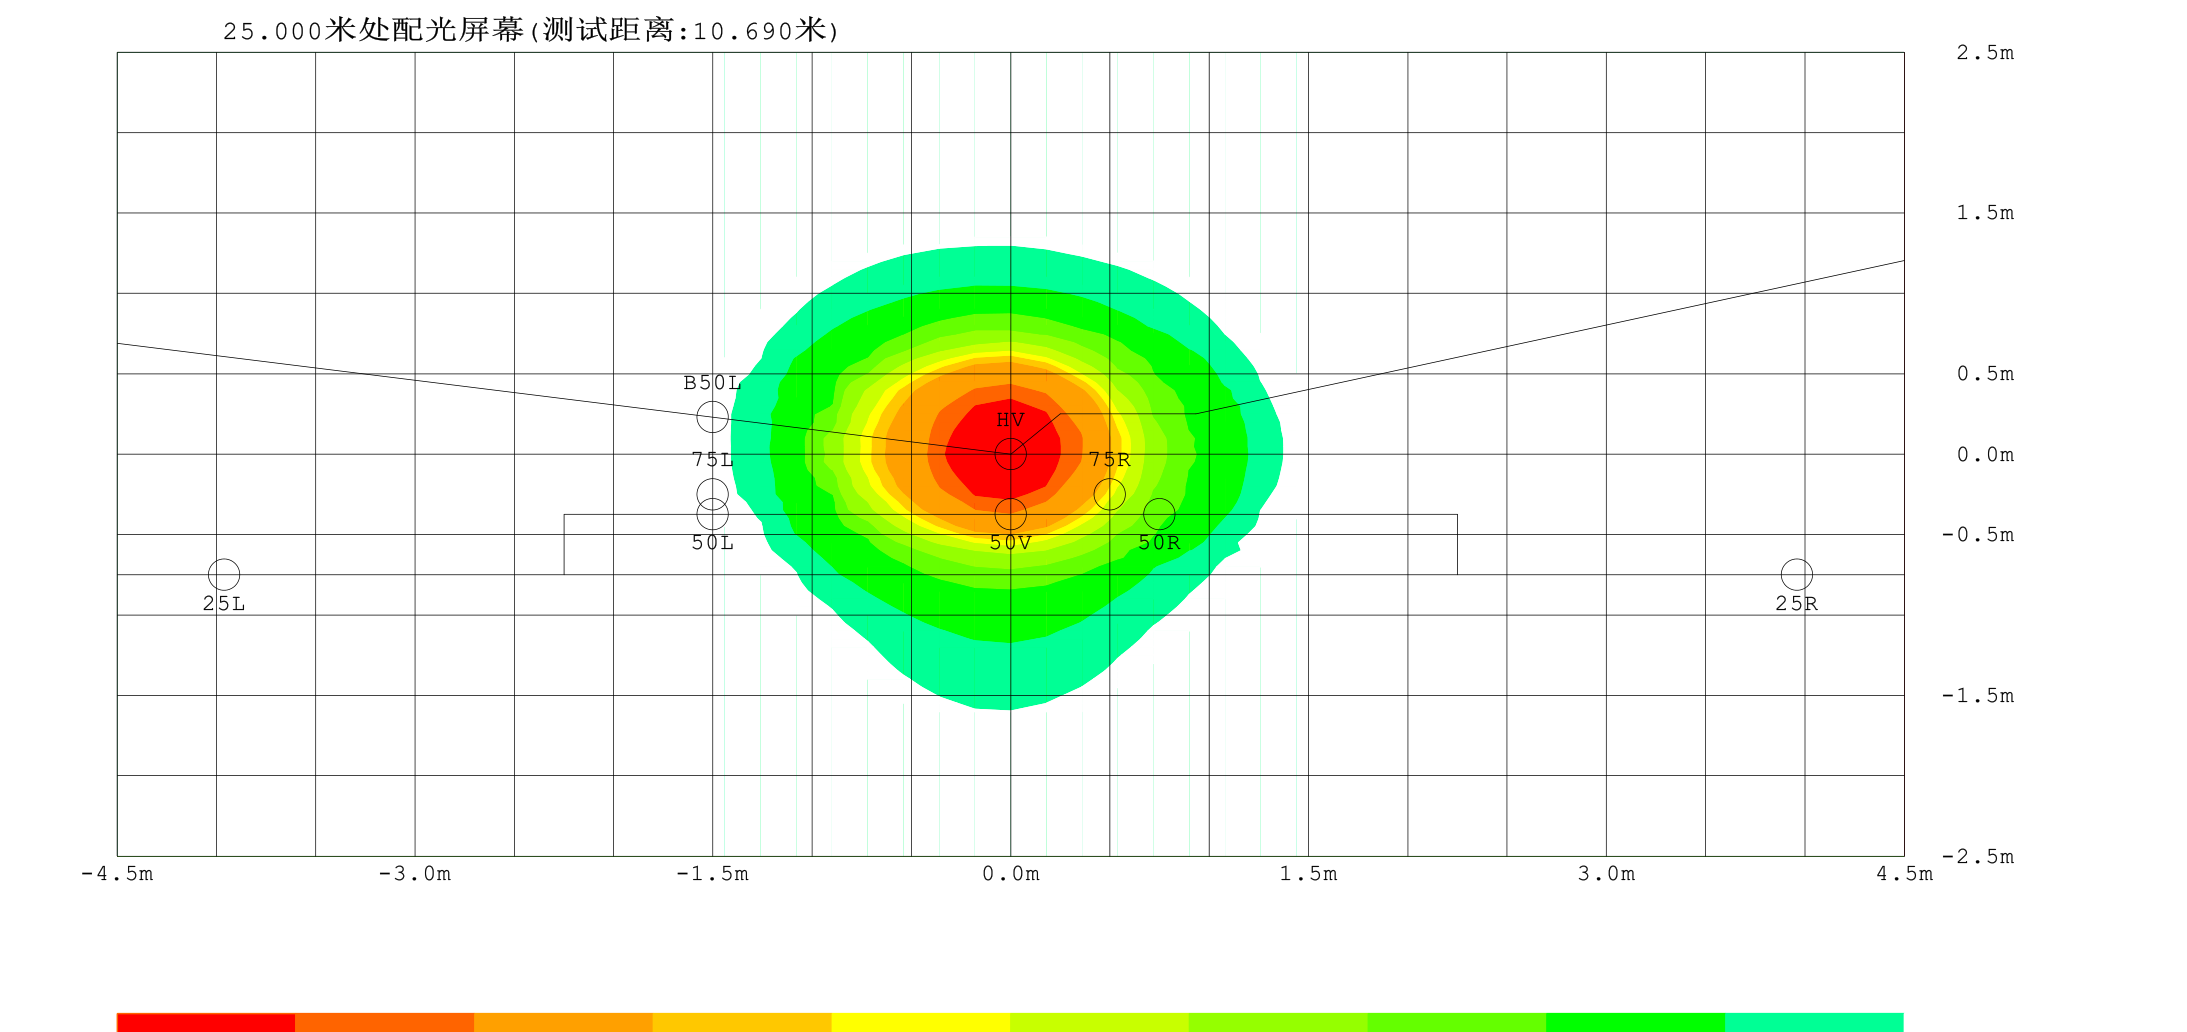Click the 50V test point circle

1010,514
